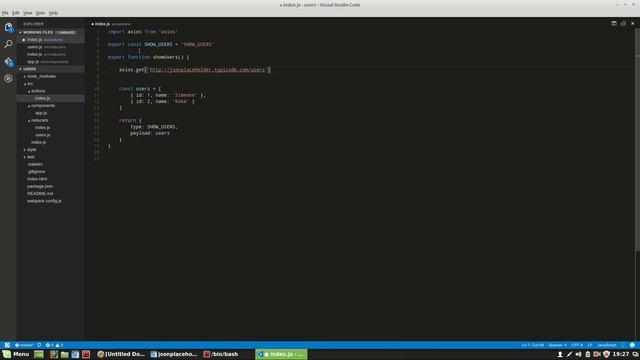The image size is (640, 360).
Task: Click the LF line ending indicator
Action: pos(589,345)
